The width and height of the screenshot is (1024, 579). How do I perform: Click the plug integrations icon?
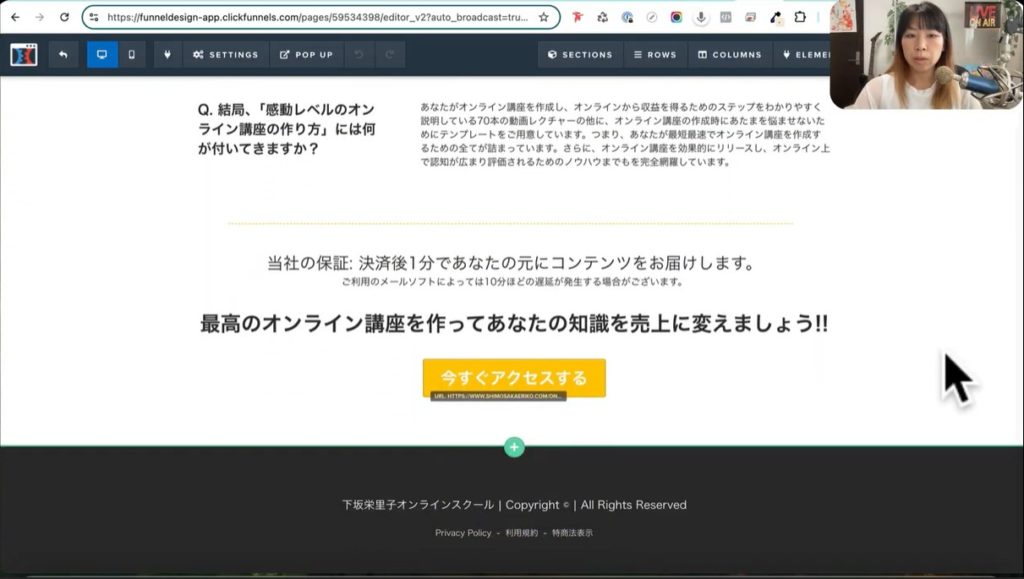(167, 55)
